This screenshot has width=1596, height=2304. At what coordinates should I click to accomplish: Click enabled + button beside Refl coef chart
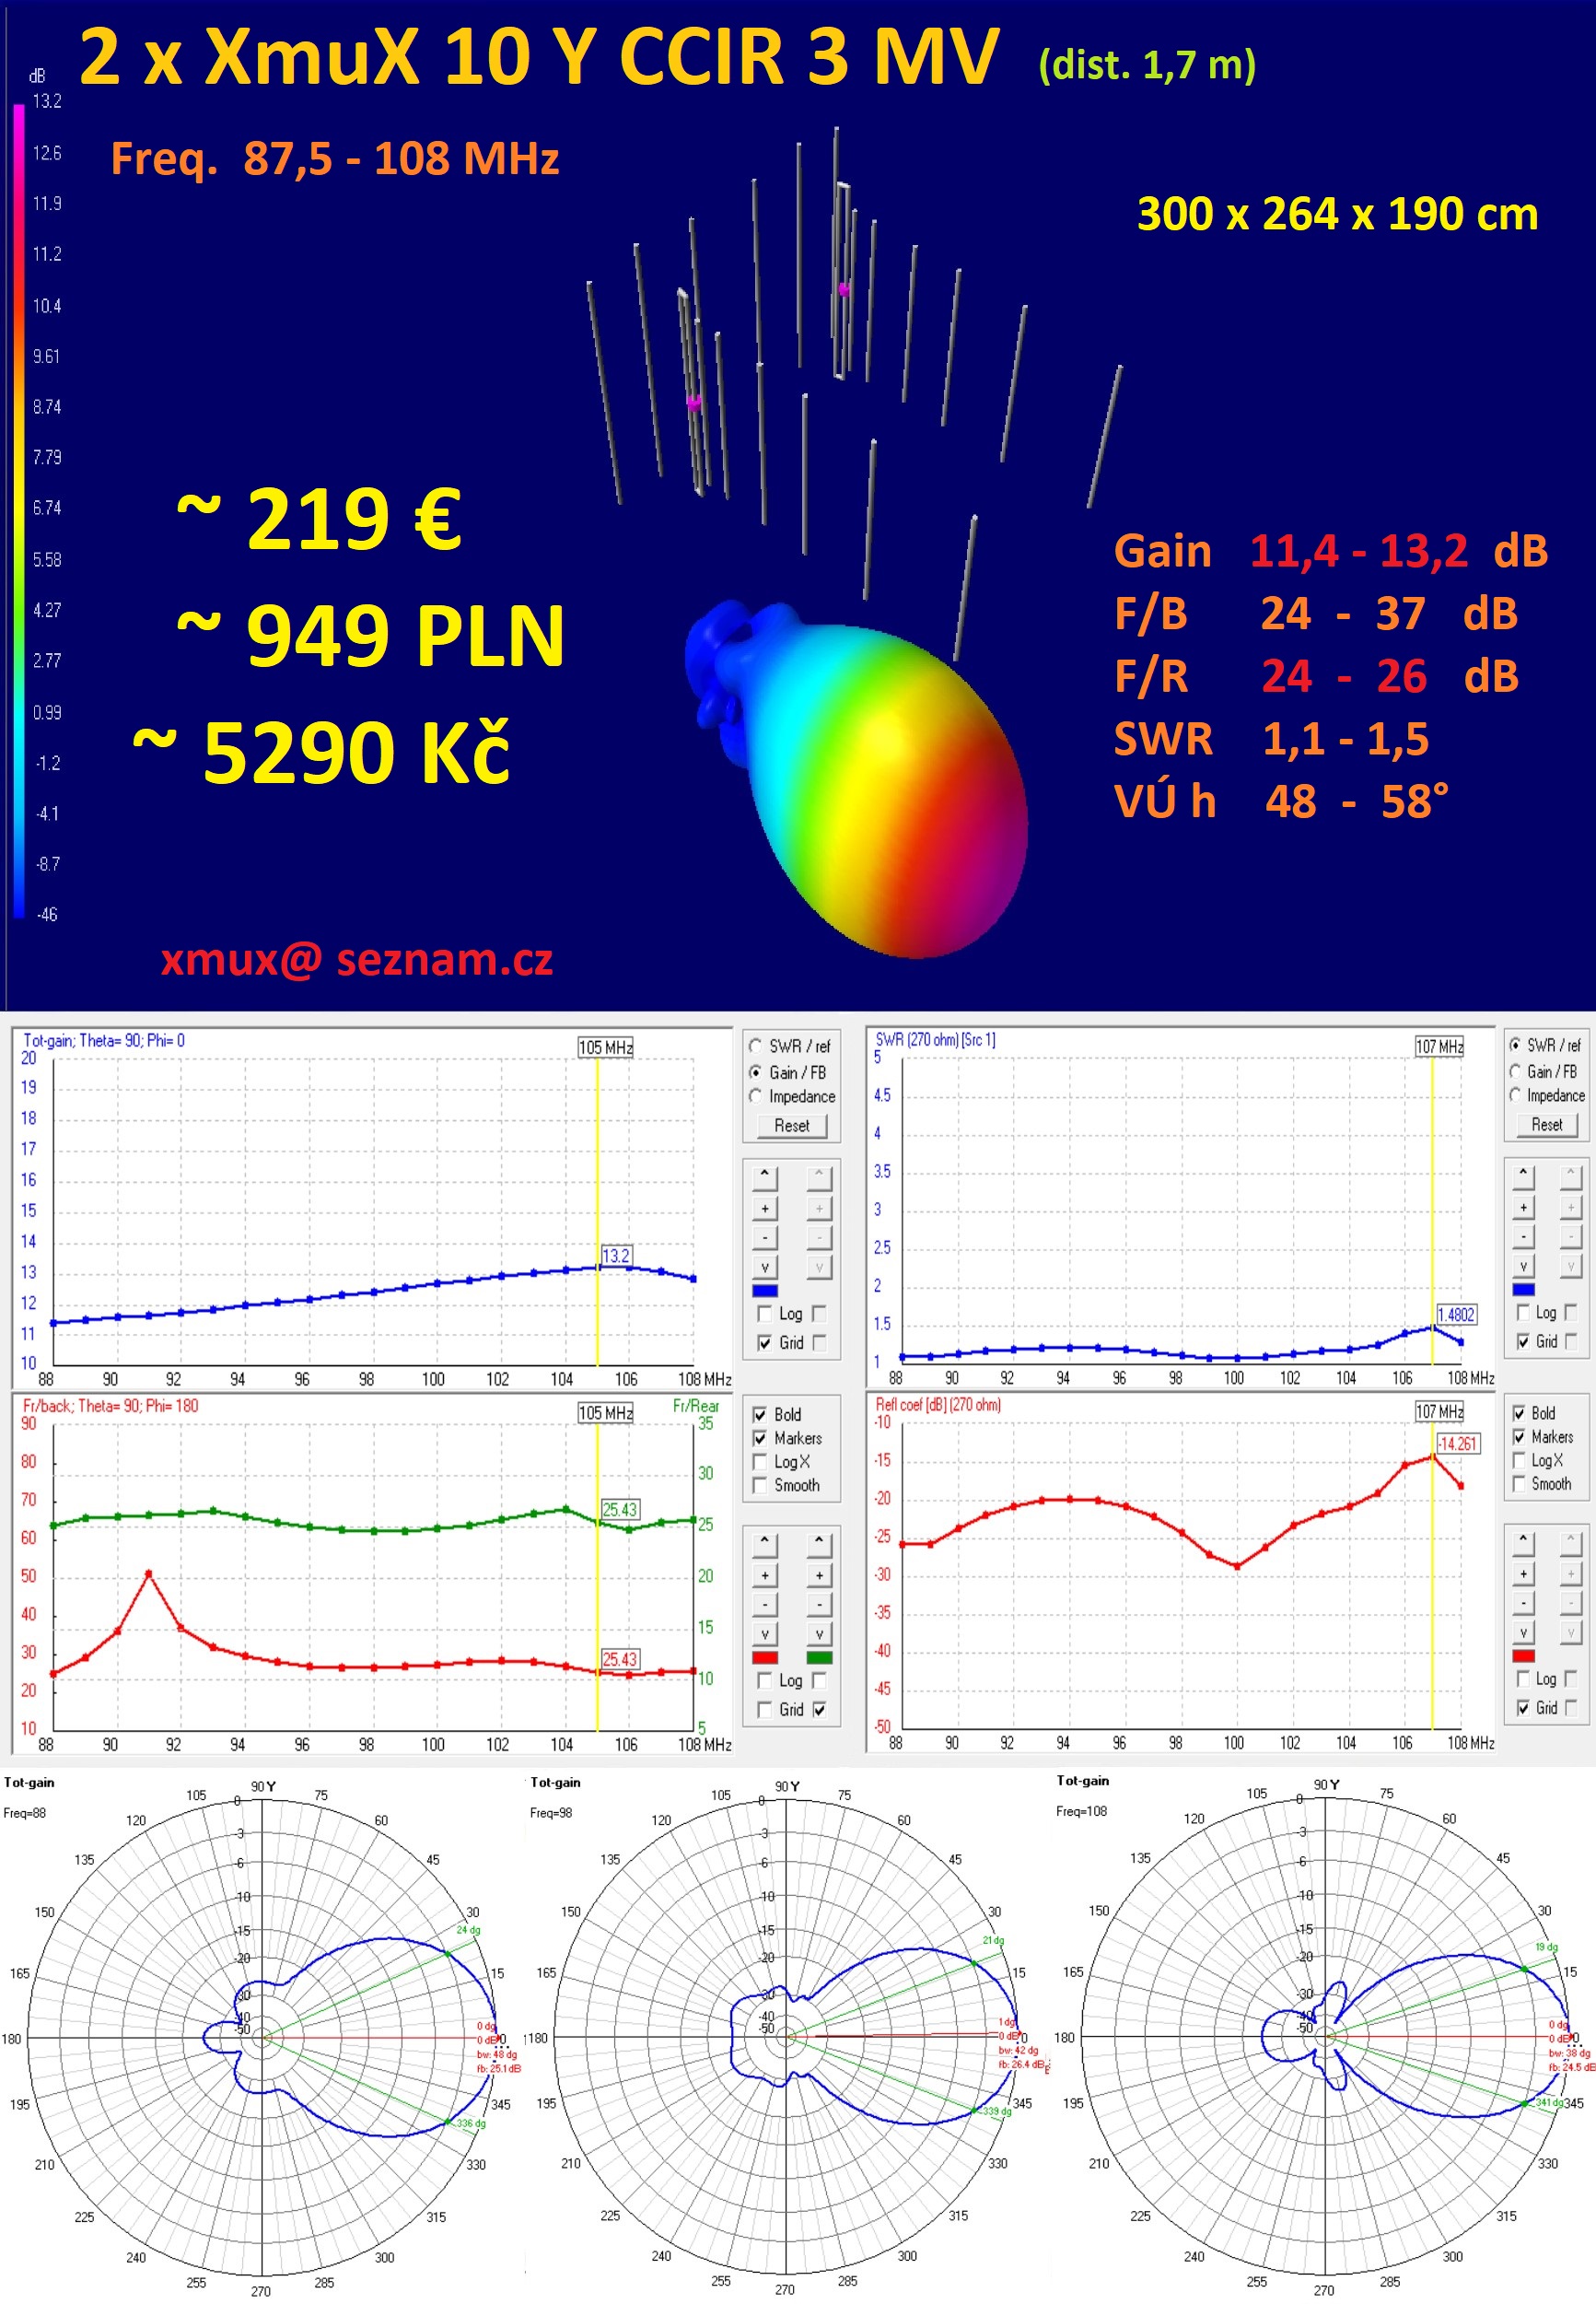(1523, 1573)
